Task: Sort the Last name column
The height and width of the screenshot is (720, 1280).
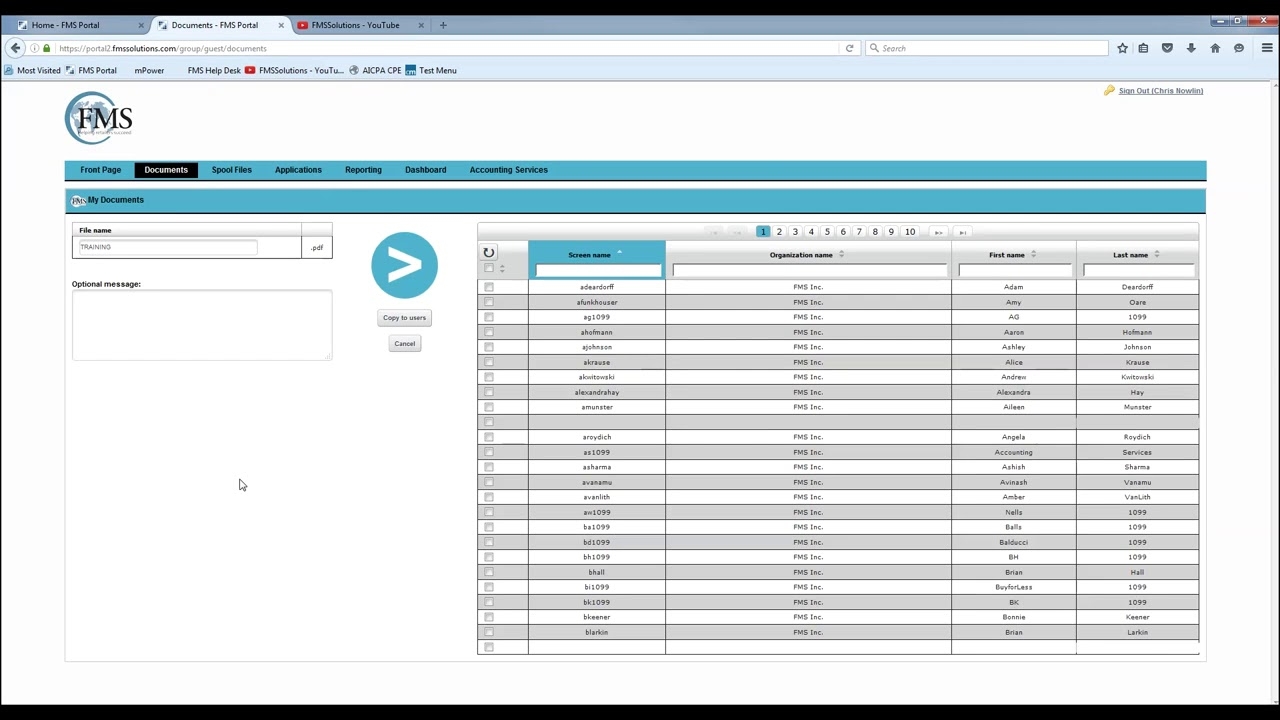Action: 1157,255
